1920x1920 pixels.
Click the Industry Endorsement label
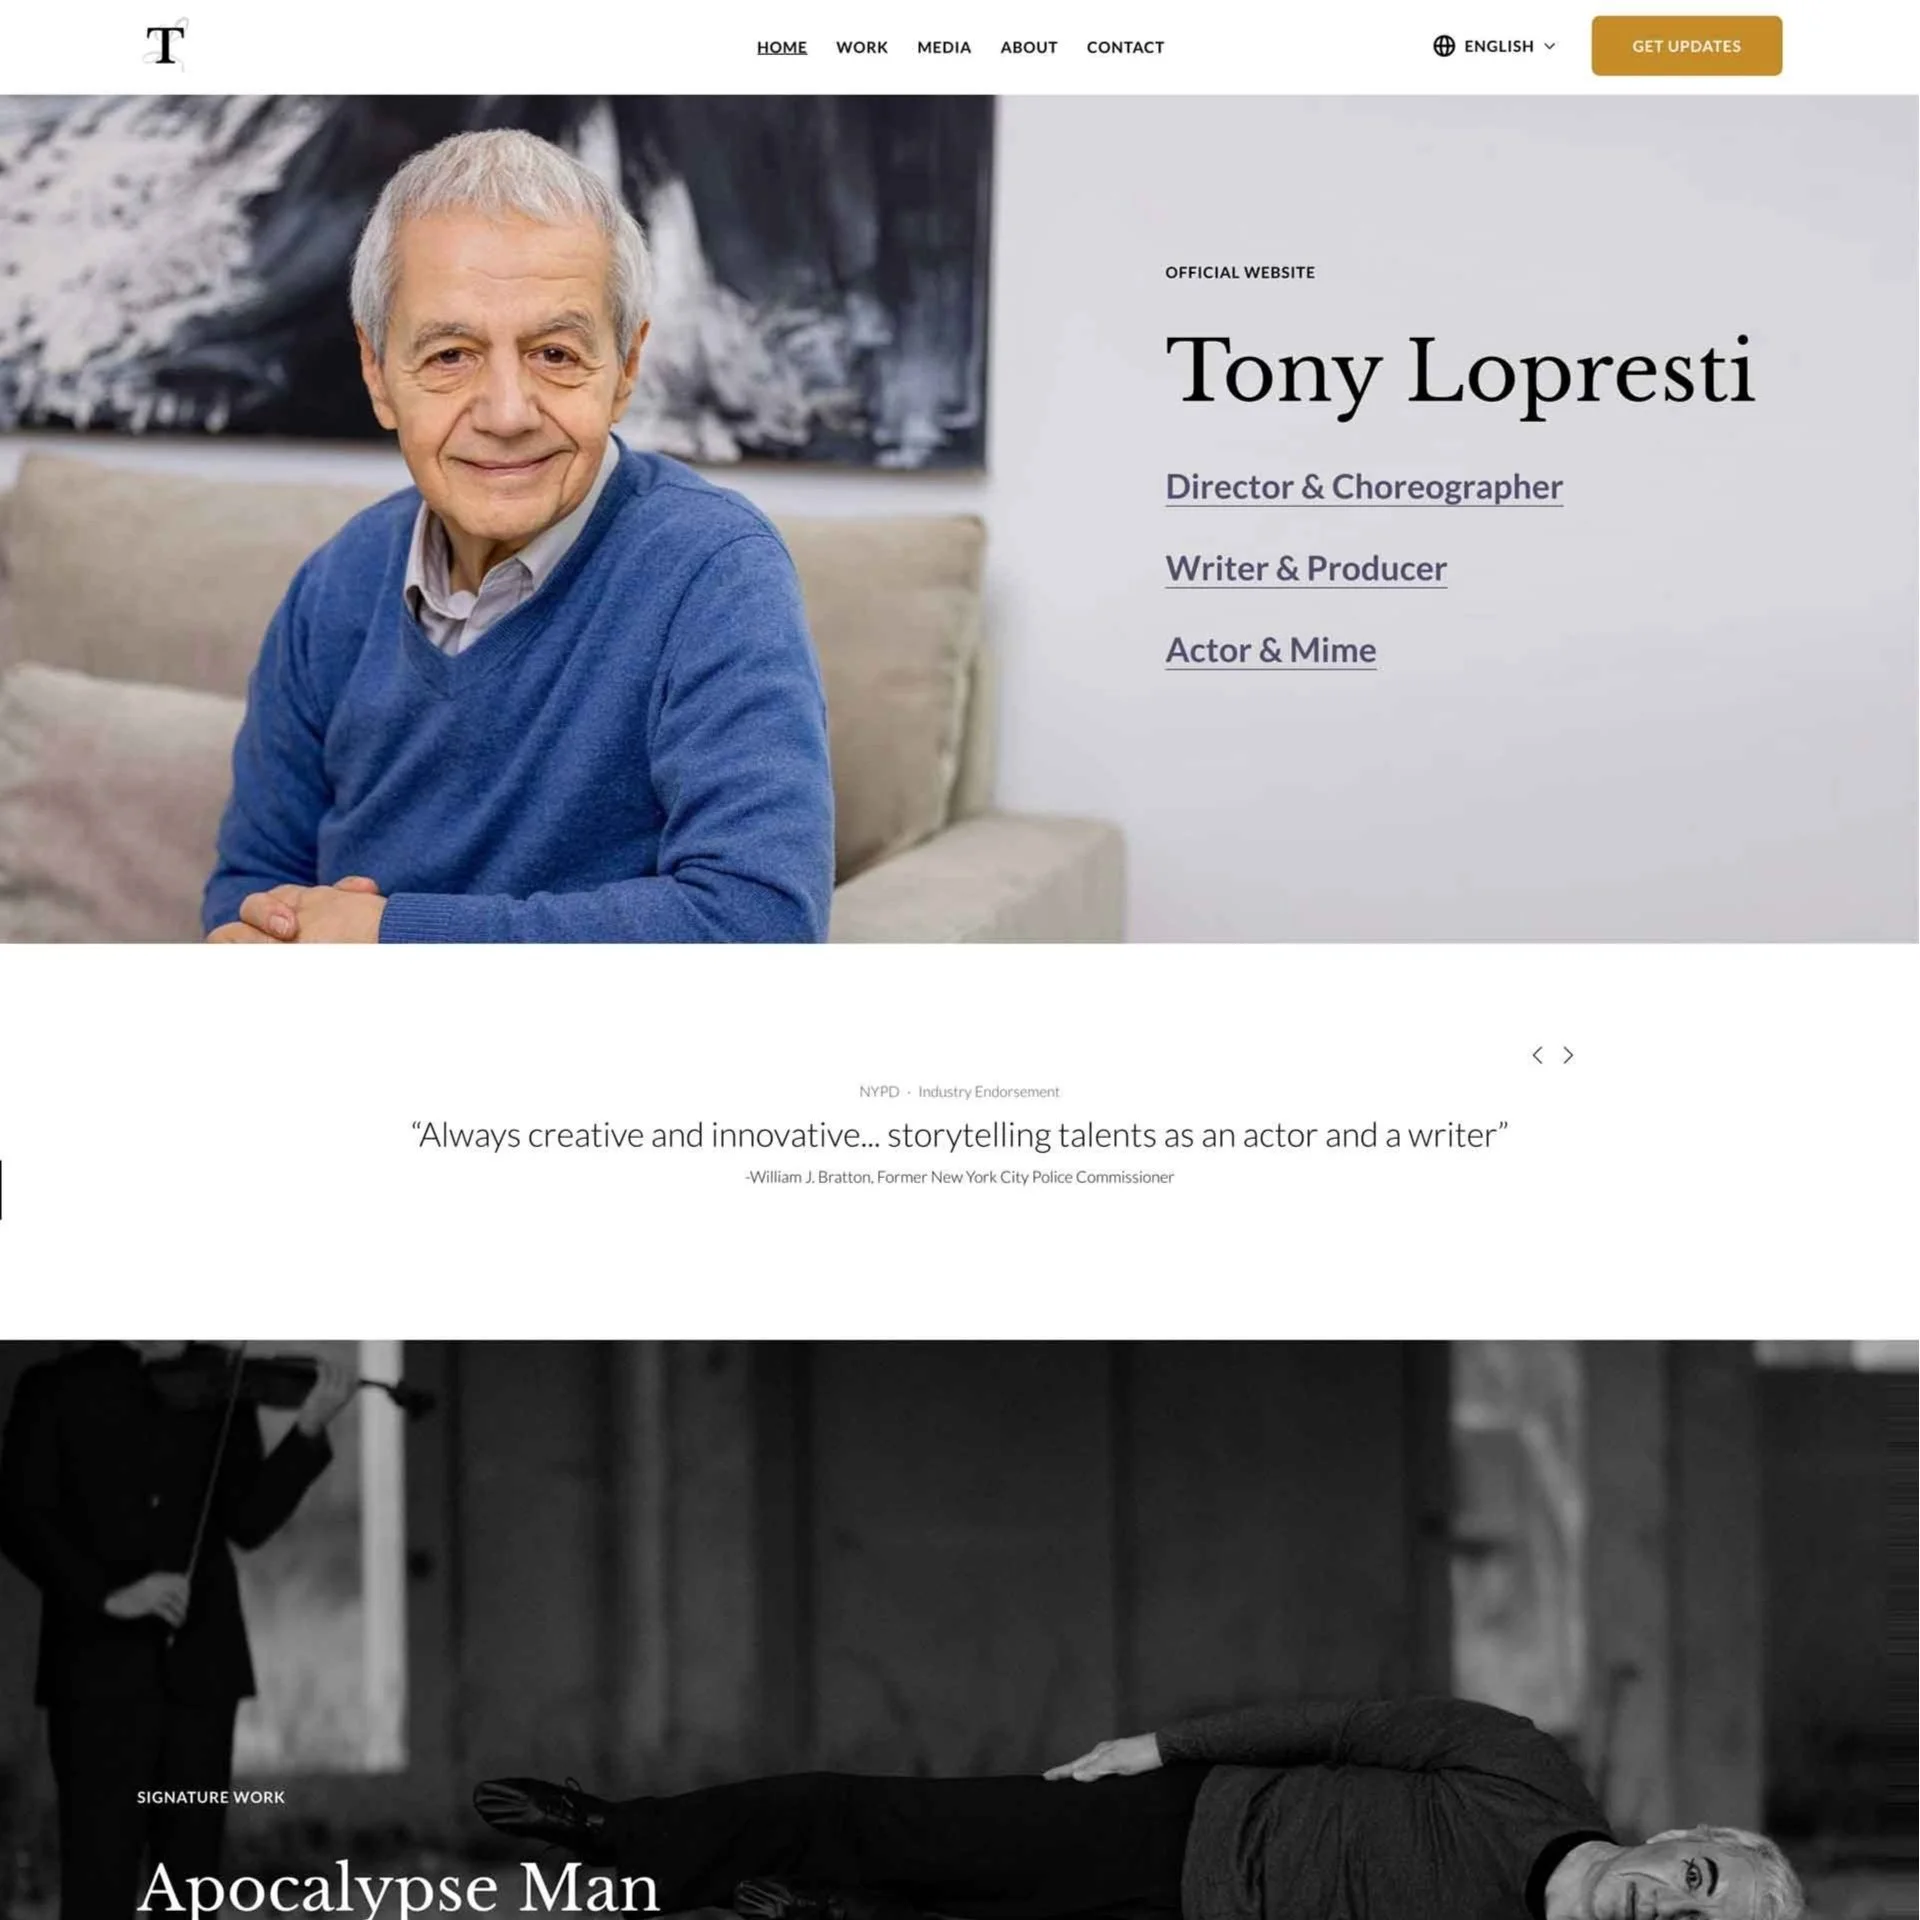988,1092
